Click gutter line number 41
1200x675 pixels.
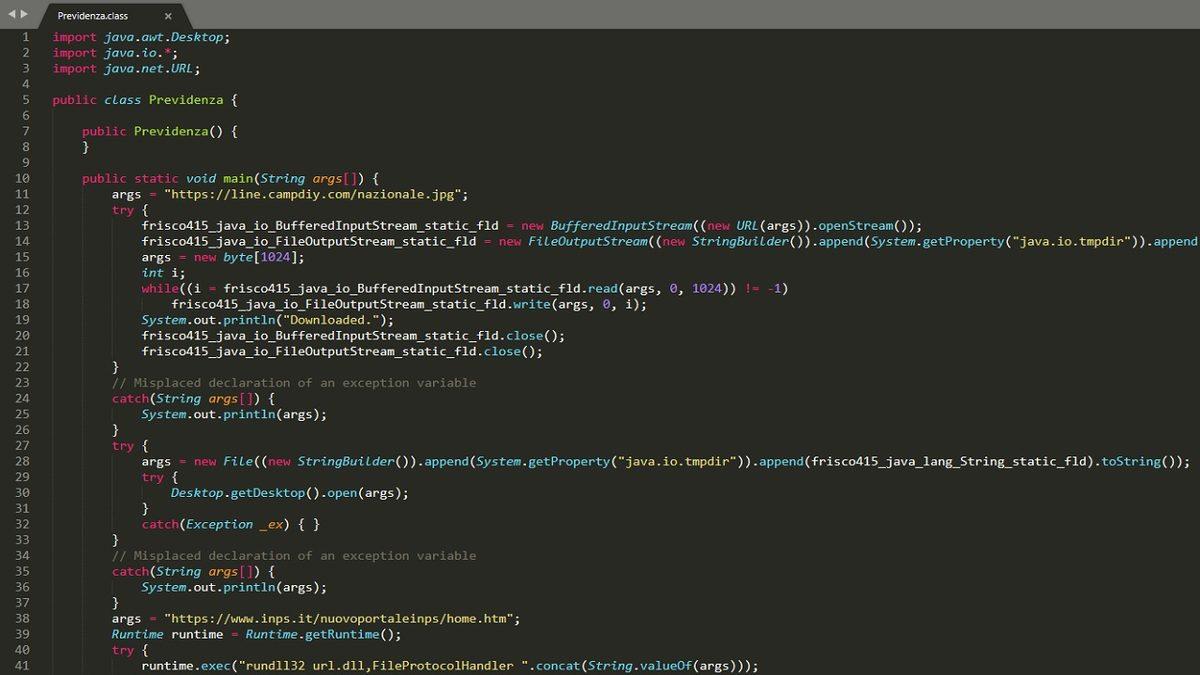coord(23,666)
